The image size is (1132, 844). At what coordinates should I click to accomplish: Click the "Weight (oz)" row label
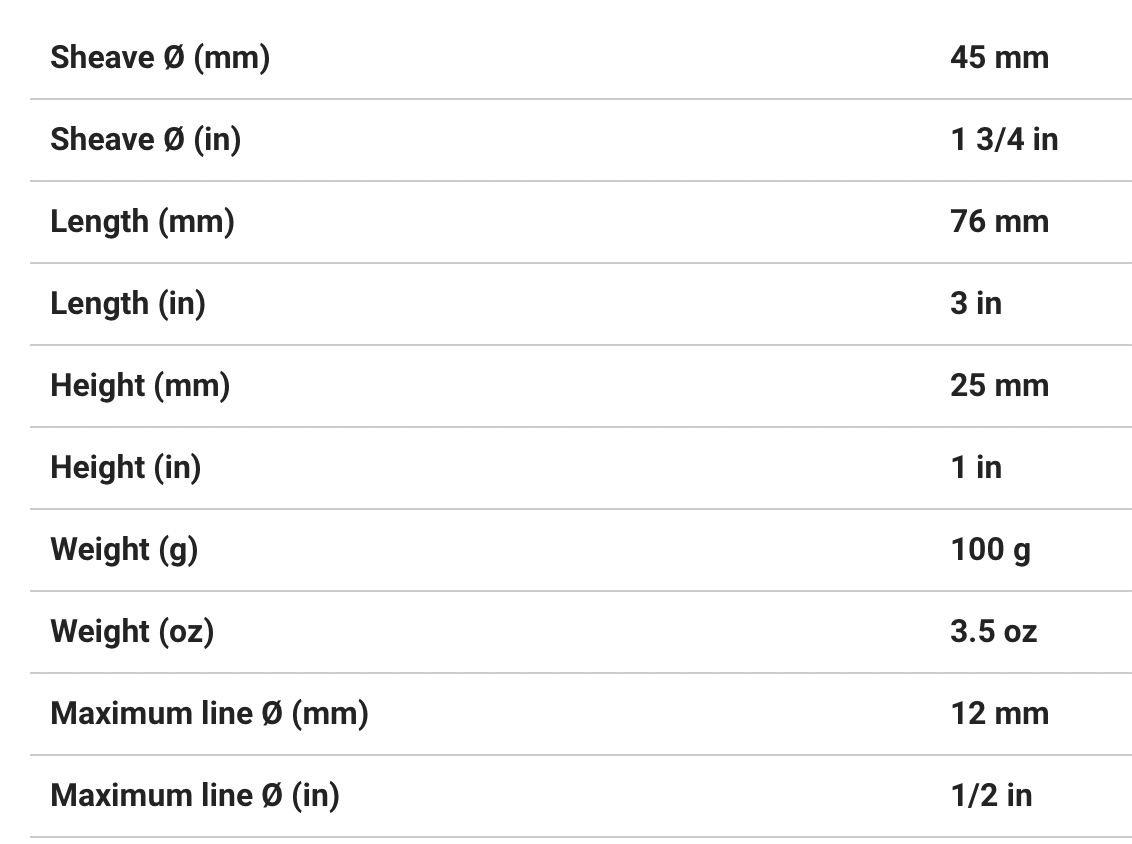pos(132,632)
